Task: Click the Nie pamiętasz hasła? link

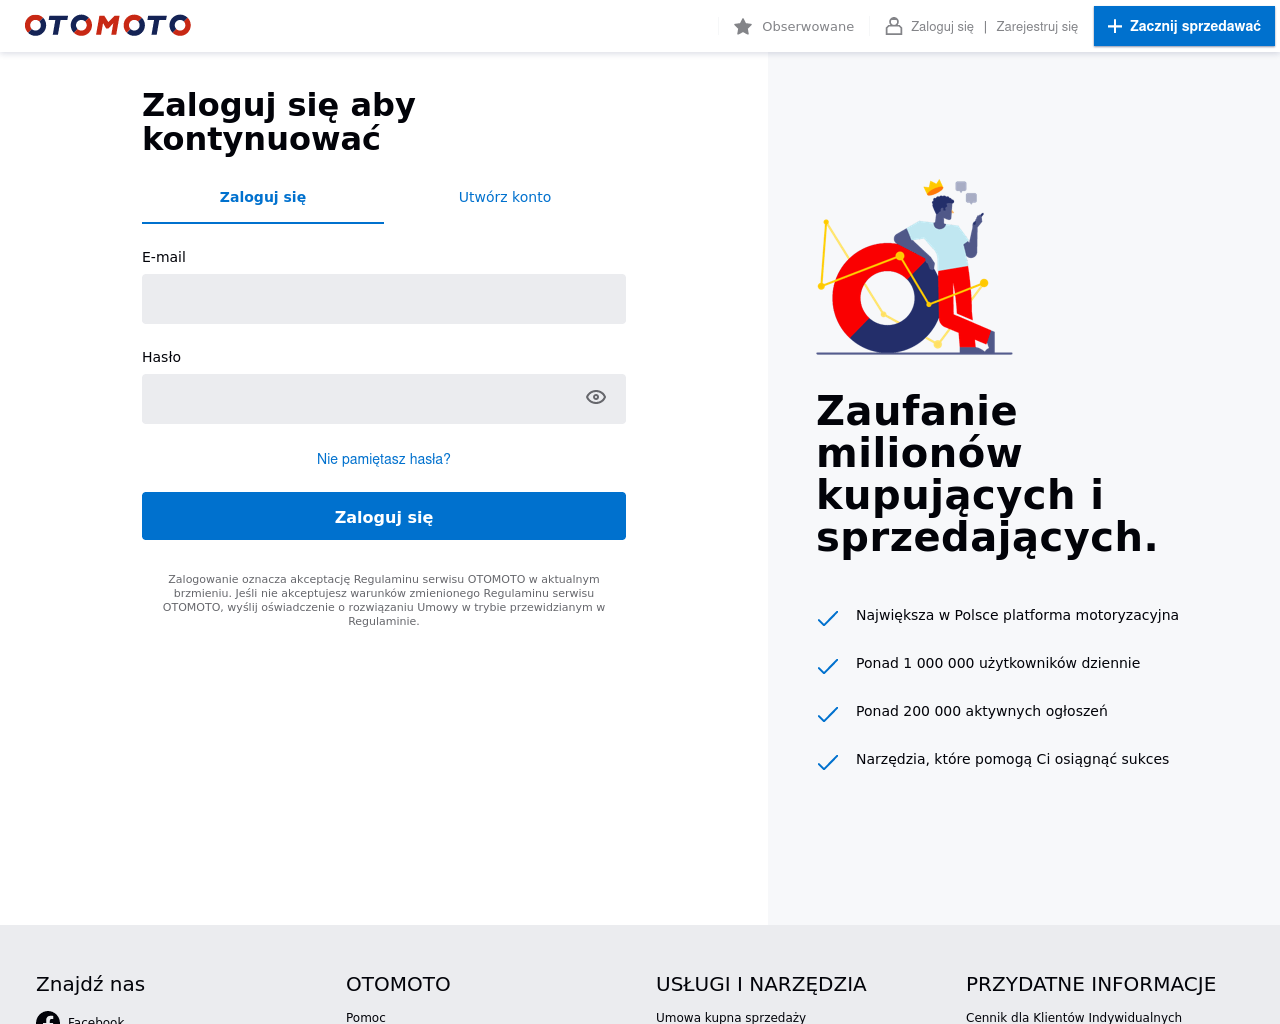Action: 384,459
